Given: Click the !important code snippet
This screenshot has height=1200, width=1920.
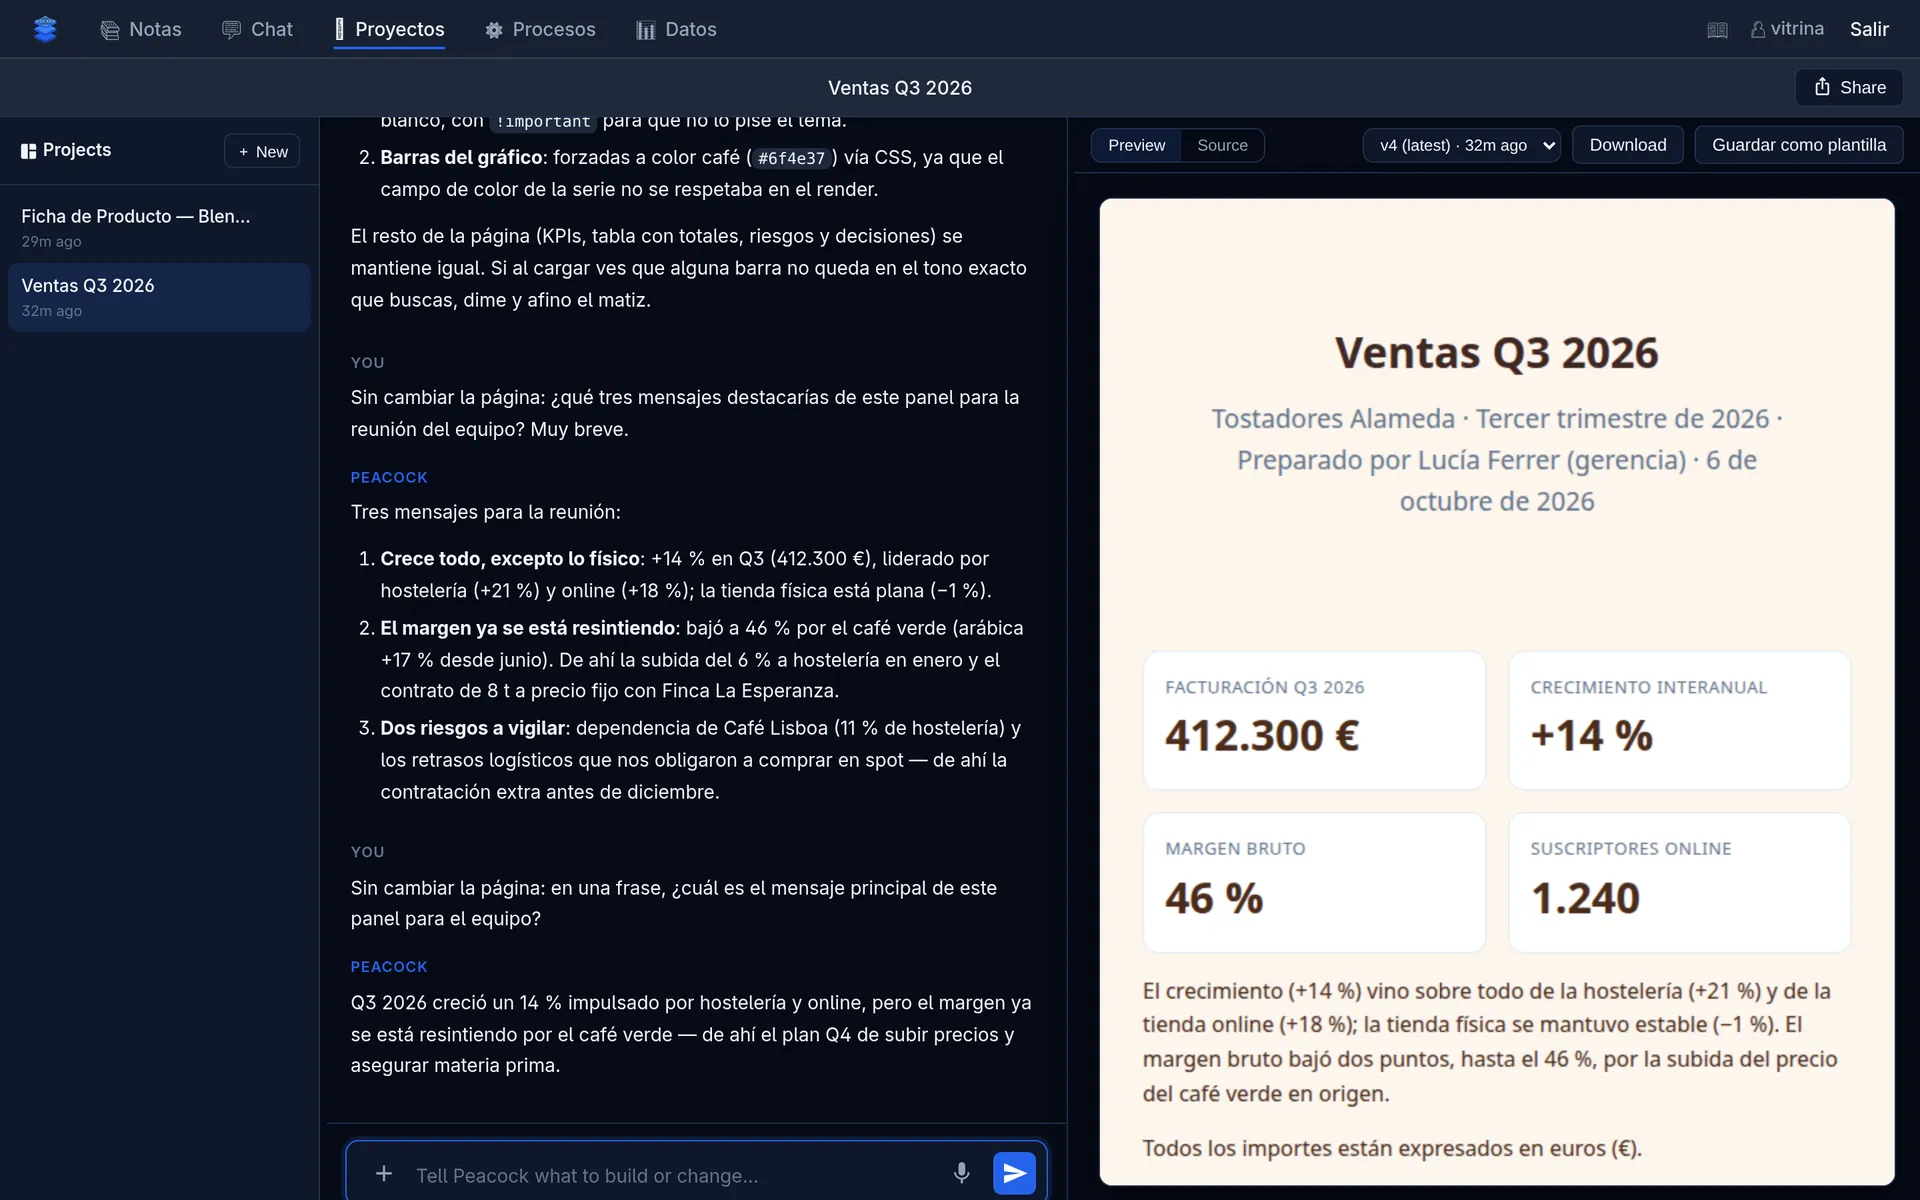Looking at the screenshot, I should pos(543,121).
